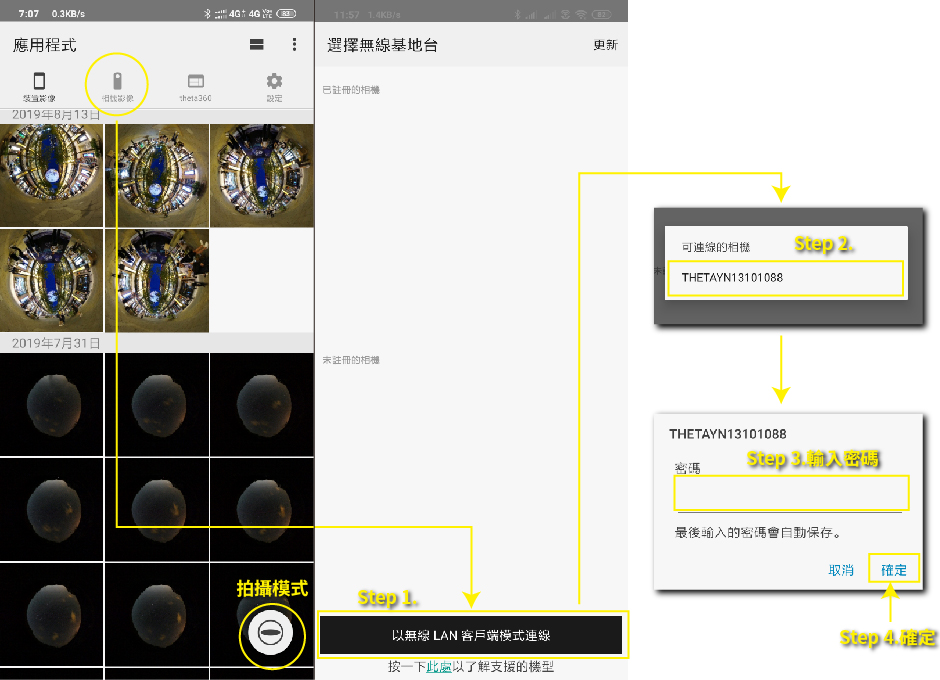The width and height of the screenshot is (940, 680).
Task: Select camera THETAYN13101088 from the connectable list
Action: coord(785,278)
